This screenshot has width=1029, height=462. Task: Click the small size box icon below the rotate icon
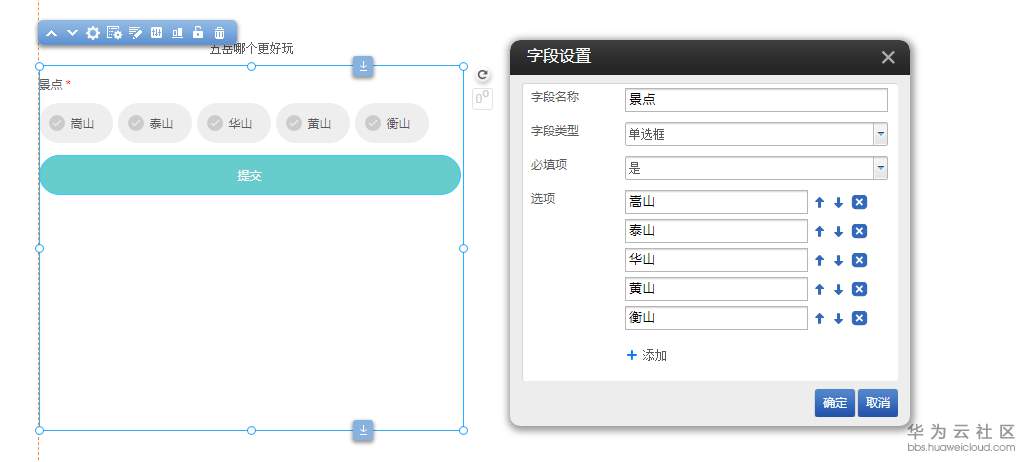point(482,98)
